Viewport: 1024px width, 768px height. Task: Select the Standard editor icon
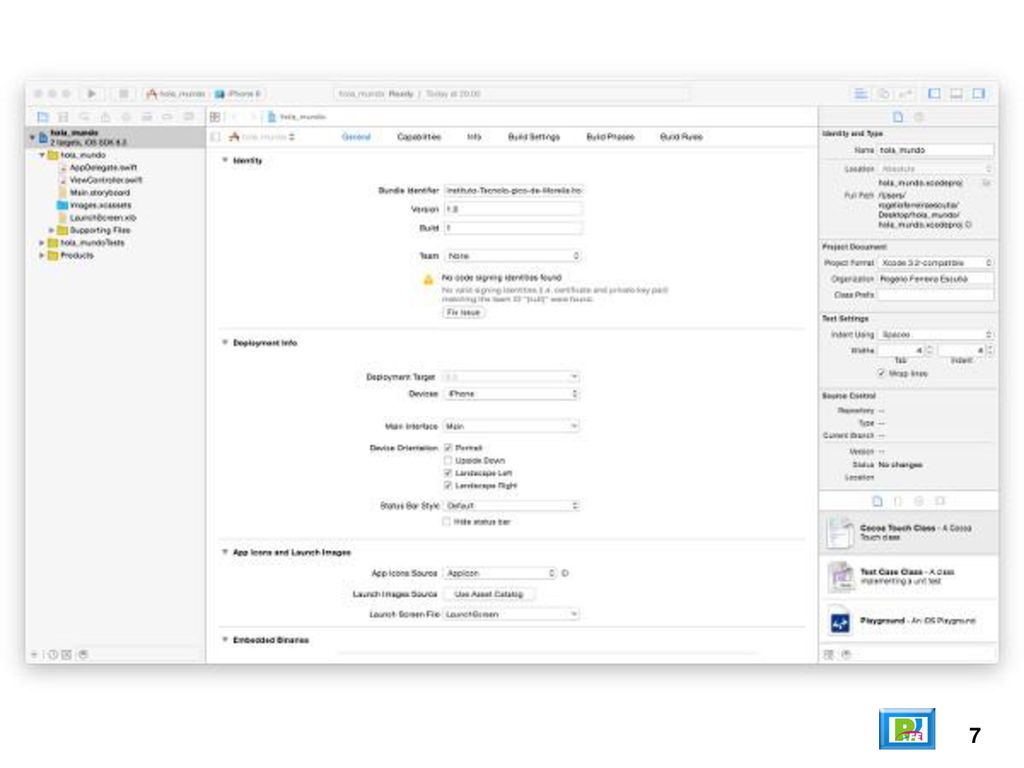pyautogui.click(x=861, y=93)
